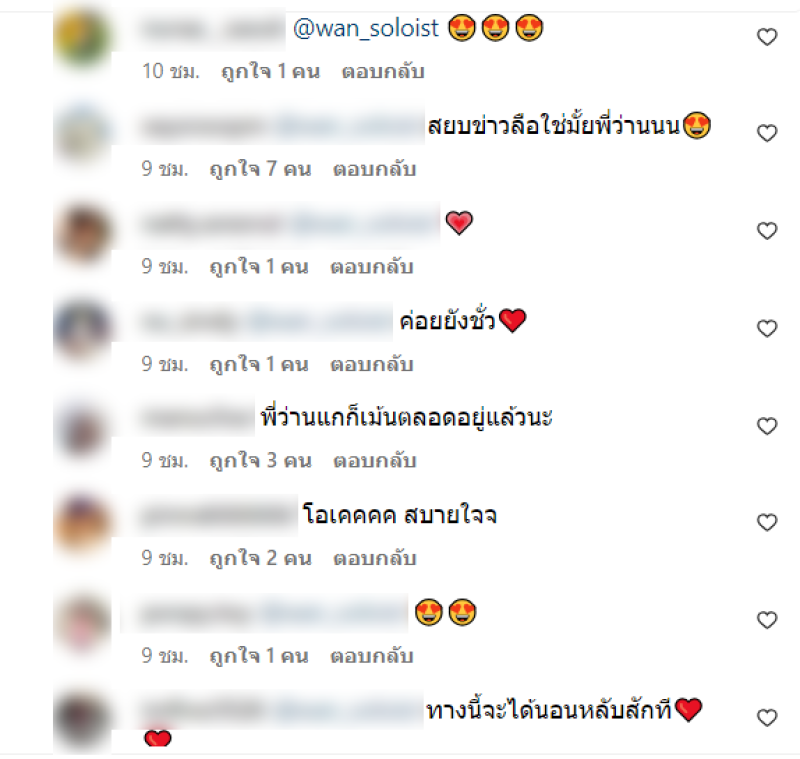The width and height of the screenshot is (800, 759).
Task: Like the ทางนี้จะได้นอนหลับสักที comment heart icon
Action: click(x=766, y=718)
